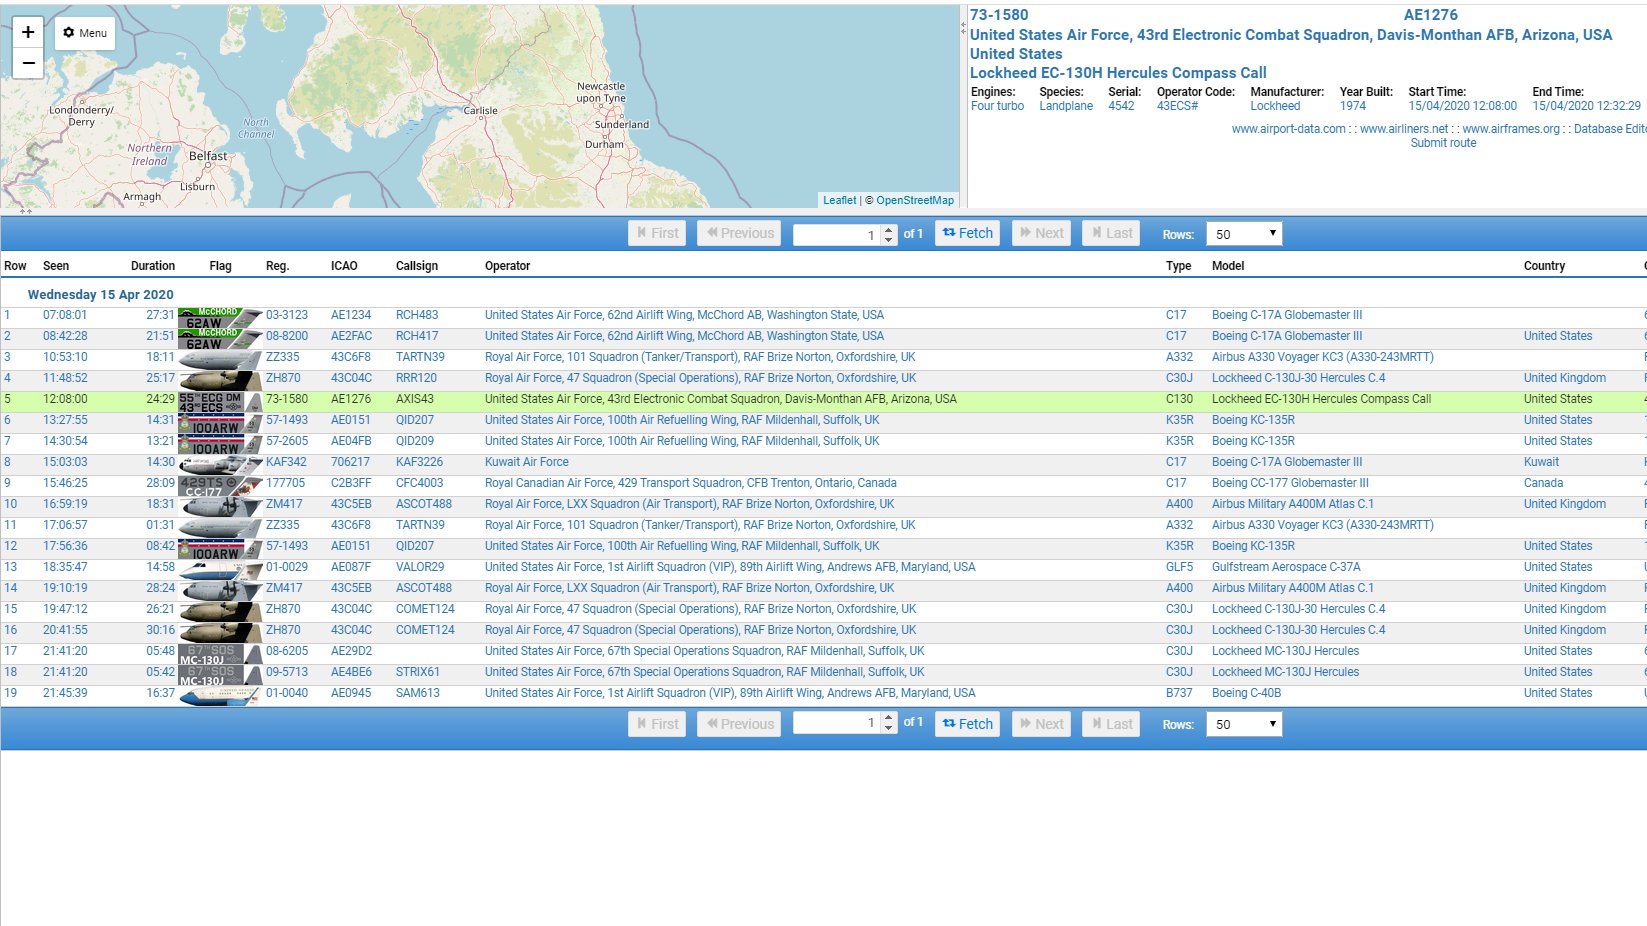This screenshot has width=1647, height=926.
Task: Click Royal Canadian Air Force operator link
Action: click(x=691, y=483)
